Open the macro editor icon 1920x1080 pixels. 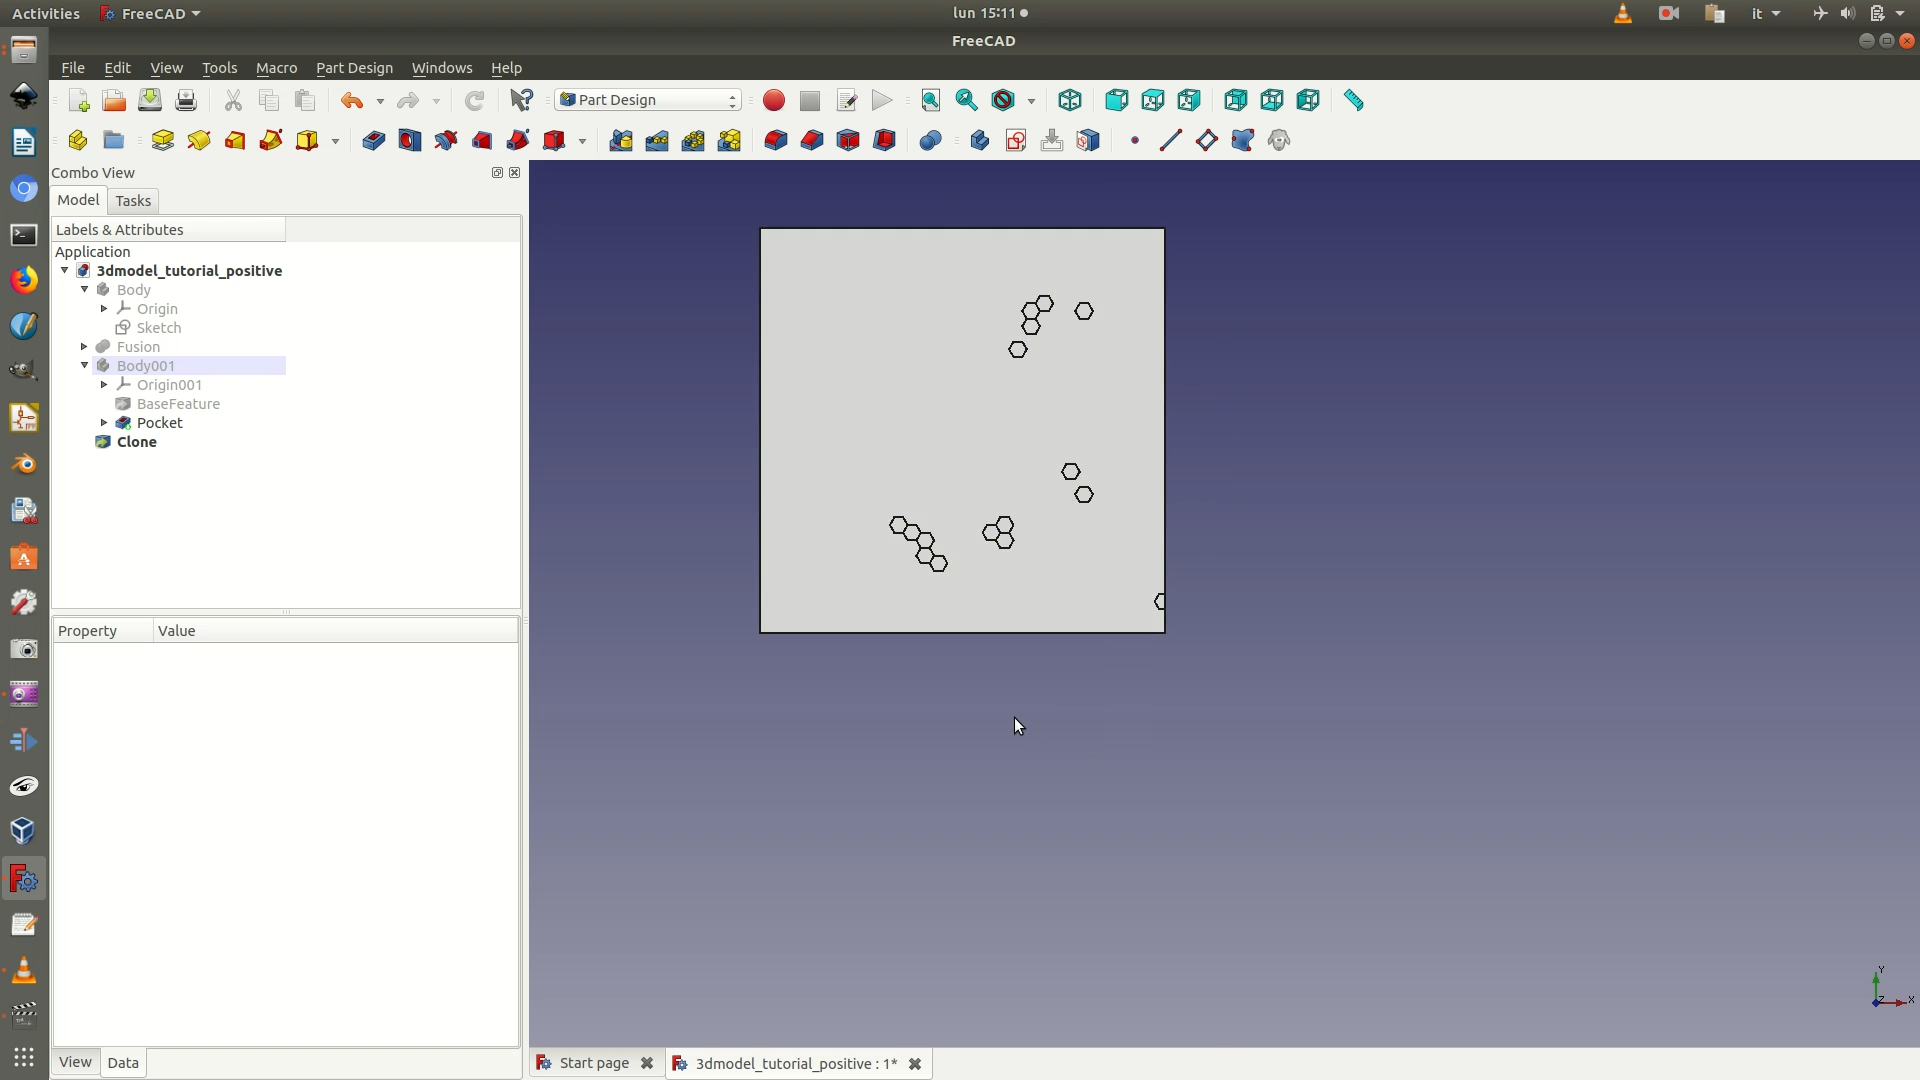click(846, 100)
